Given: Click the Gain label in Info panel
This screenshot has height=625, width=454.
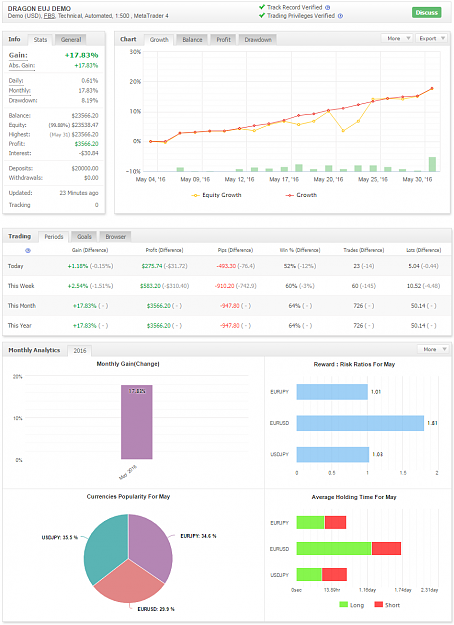Looking at the screenshot, I should (x=18, y=55).
